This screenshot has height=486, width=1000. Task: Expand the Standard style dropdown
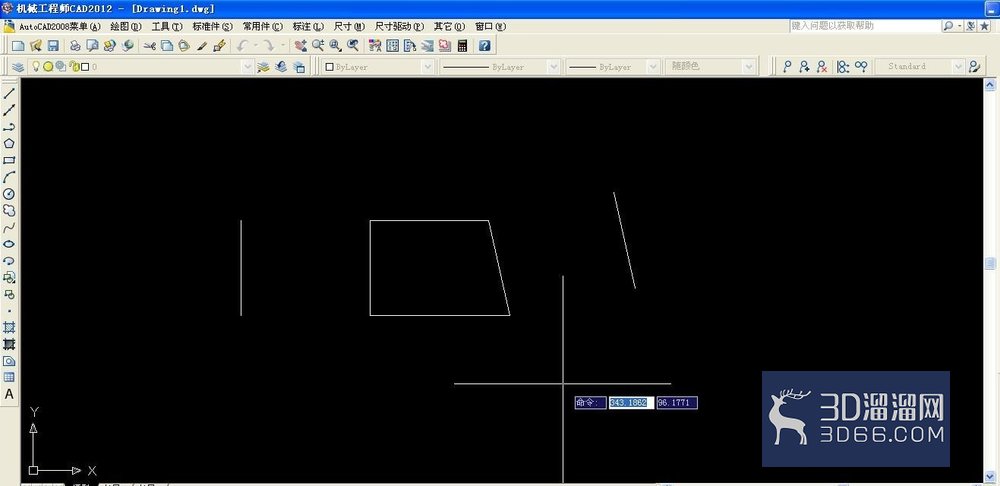point(958,66)
